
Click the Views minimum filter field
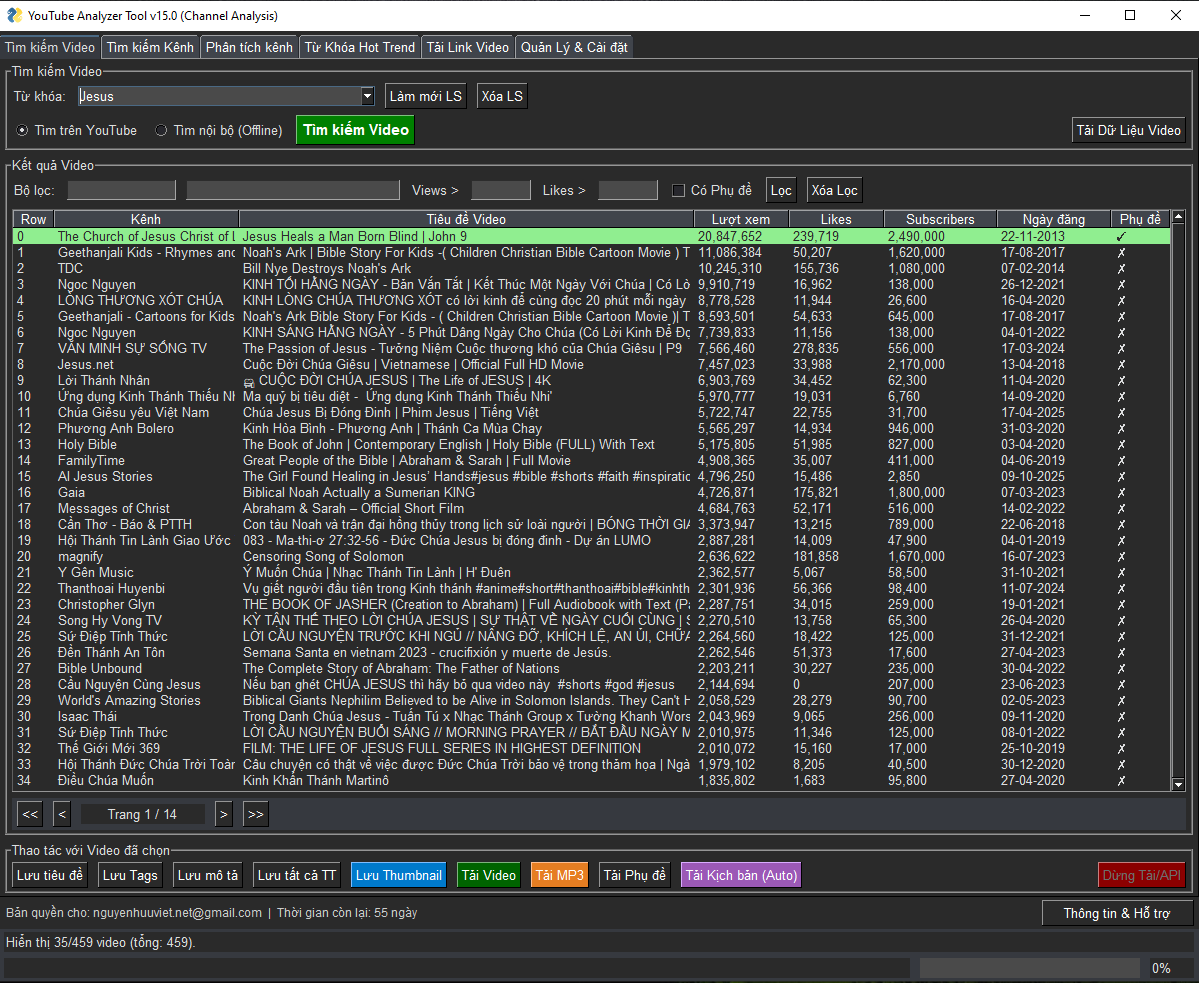coord(501,190)
